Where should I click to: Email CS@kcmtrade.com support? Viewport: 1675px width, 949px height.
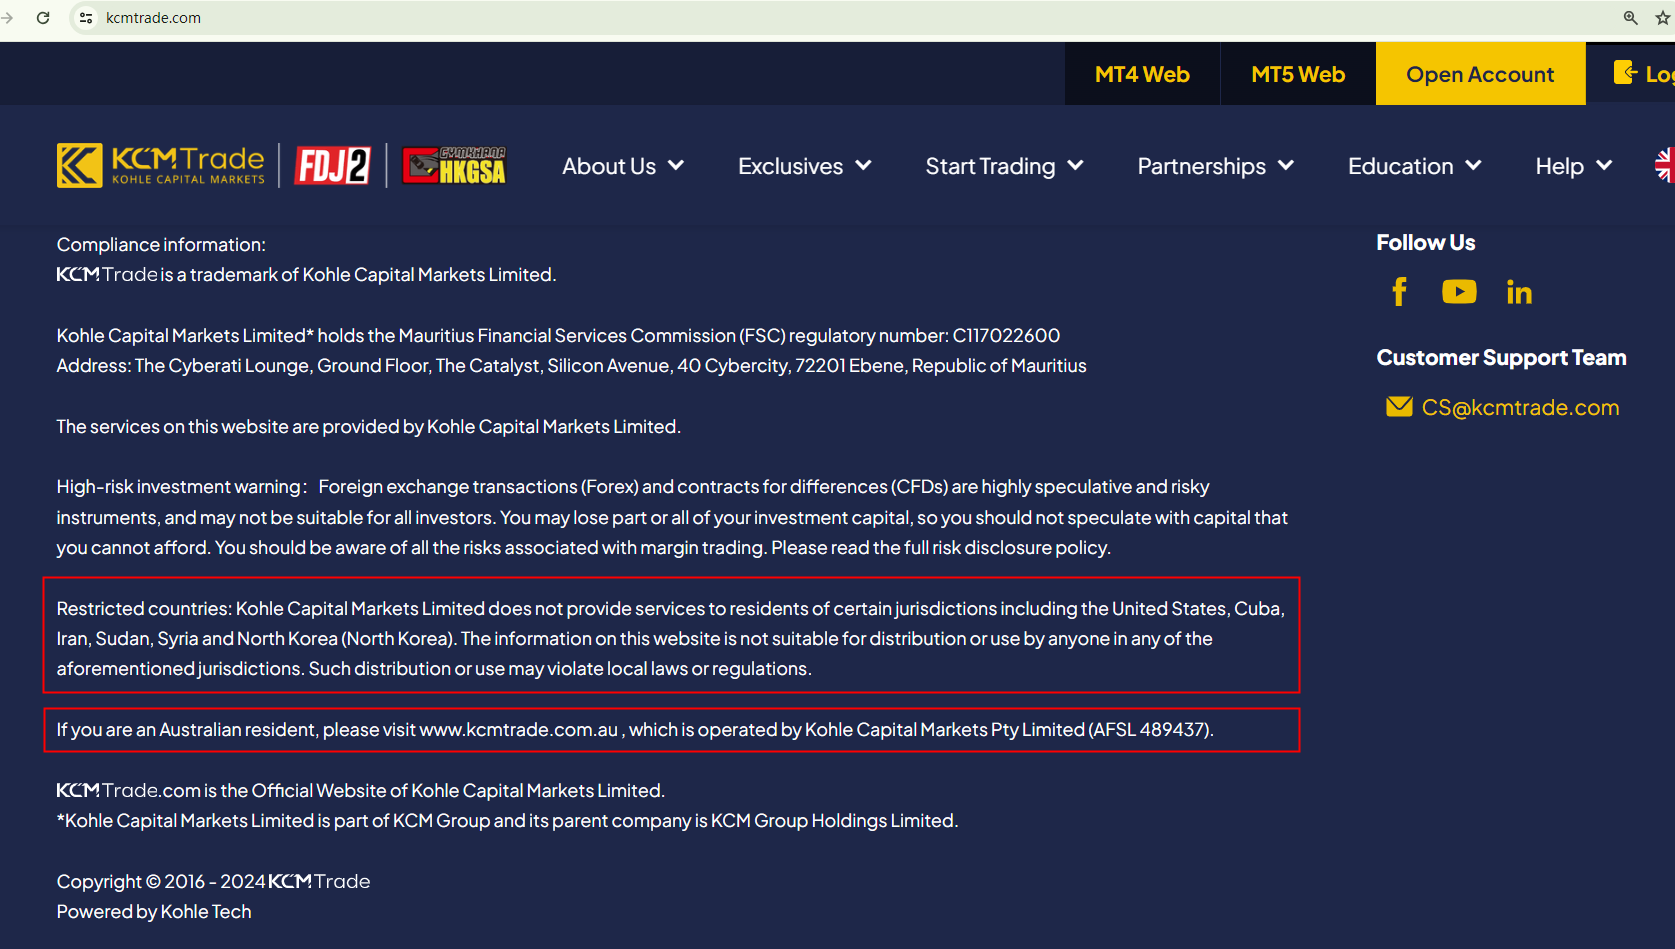(x=1520, y=407)
